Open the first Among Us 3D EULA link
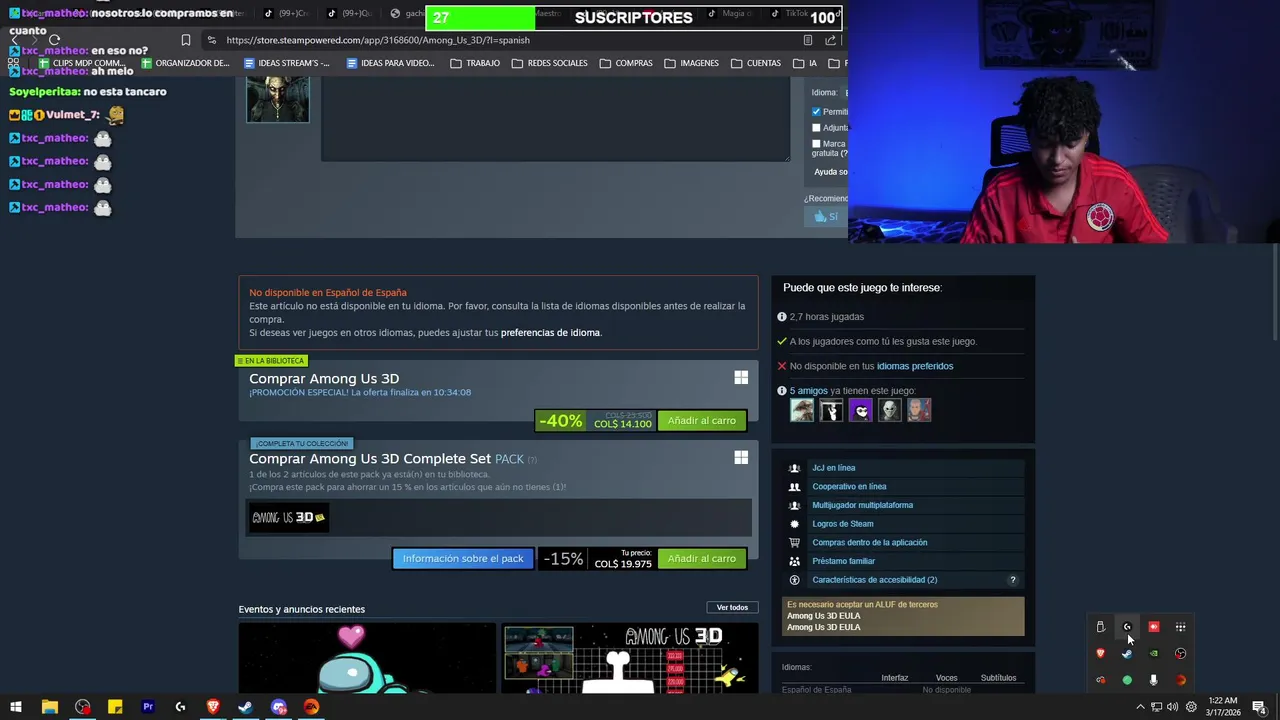The width and height of the screenshot is (1280, 720). [x=823, y=616]
